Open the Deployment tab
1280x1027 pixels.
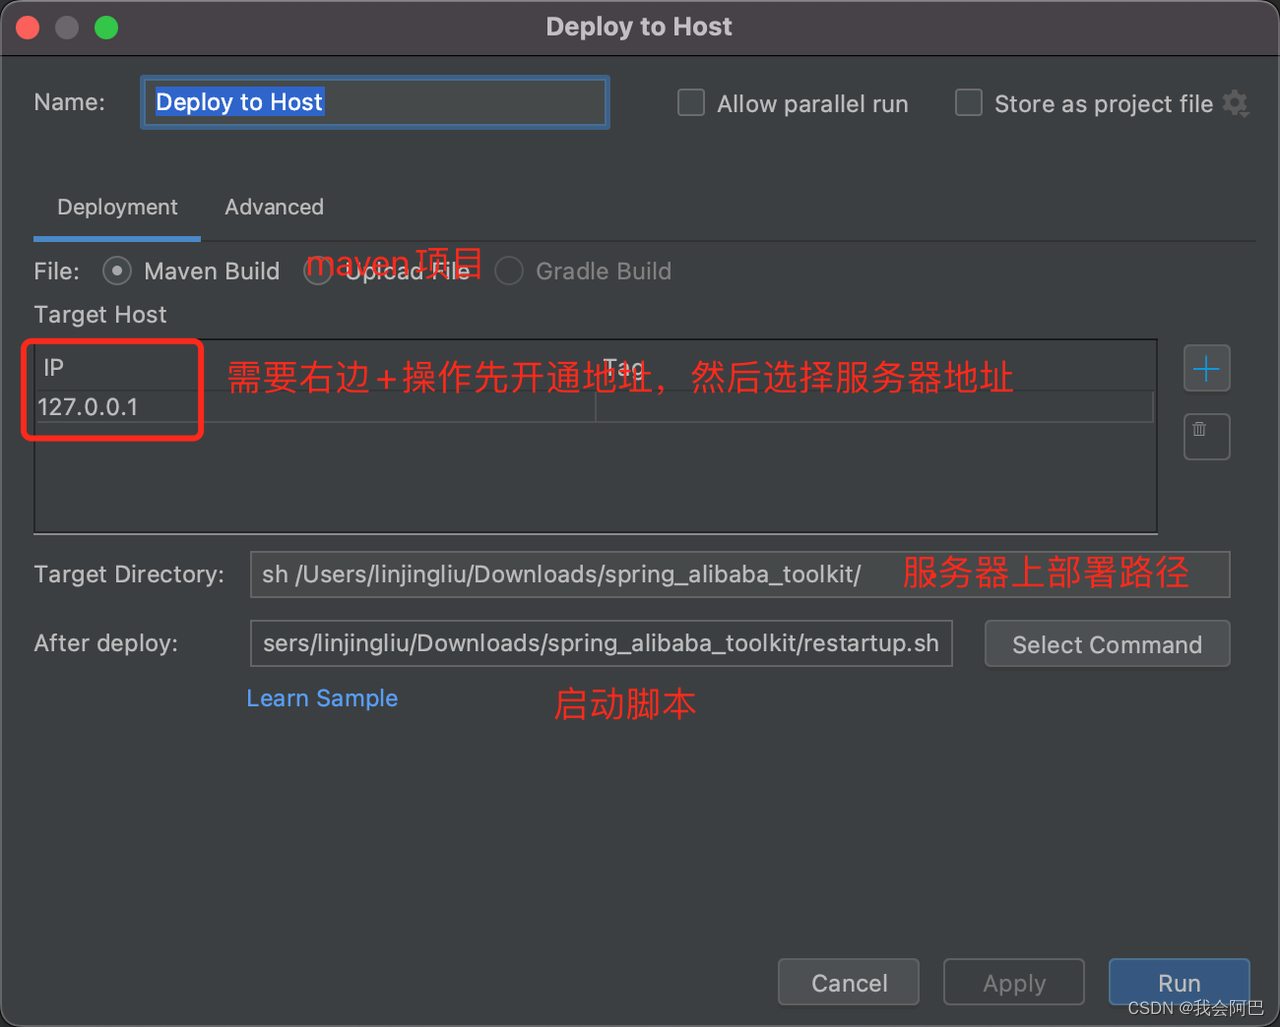coord(116,207)
